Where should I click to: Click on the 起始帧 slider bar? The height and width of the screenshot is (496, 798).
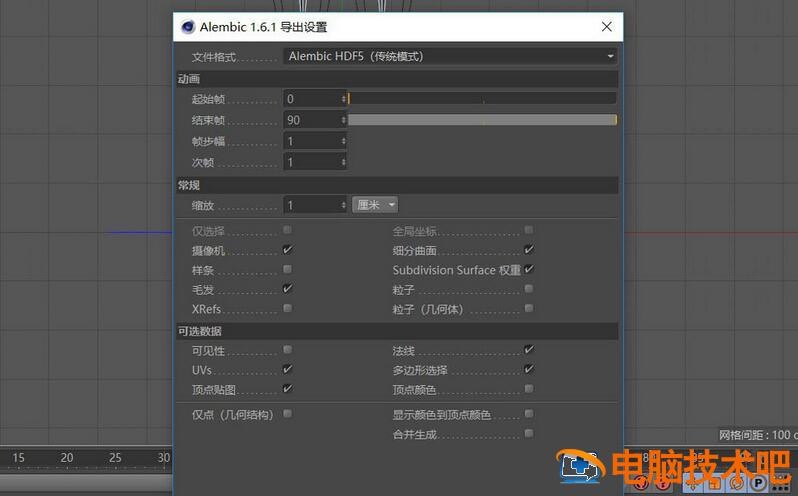[482, 98]
